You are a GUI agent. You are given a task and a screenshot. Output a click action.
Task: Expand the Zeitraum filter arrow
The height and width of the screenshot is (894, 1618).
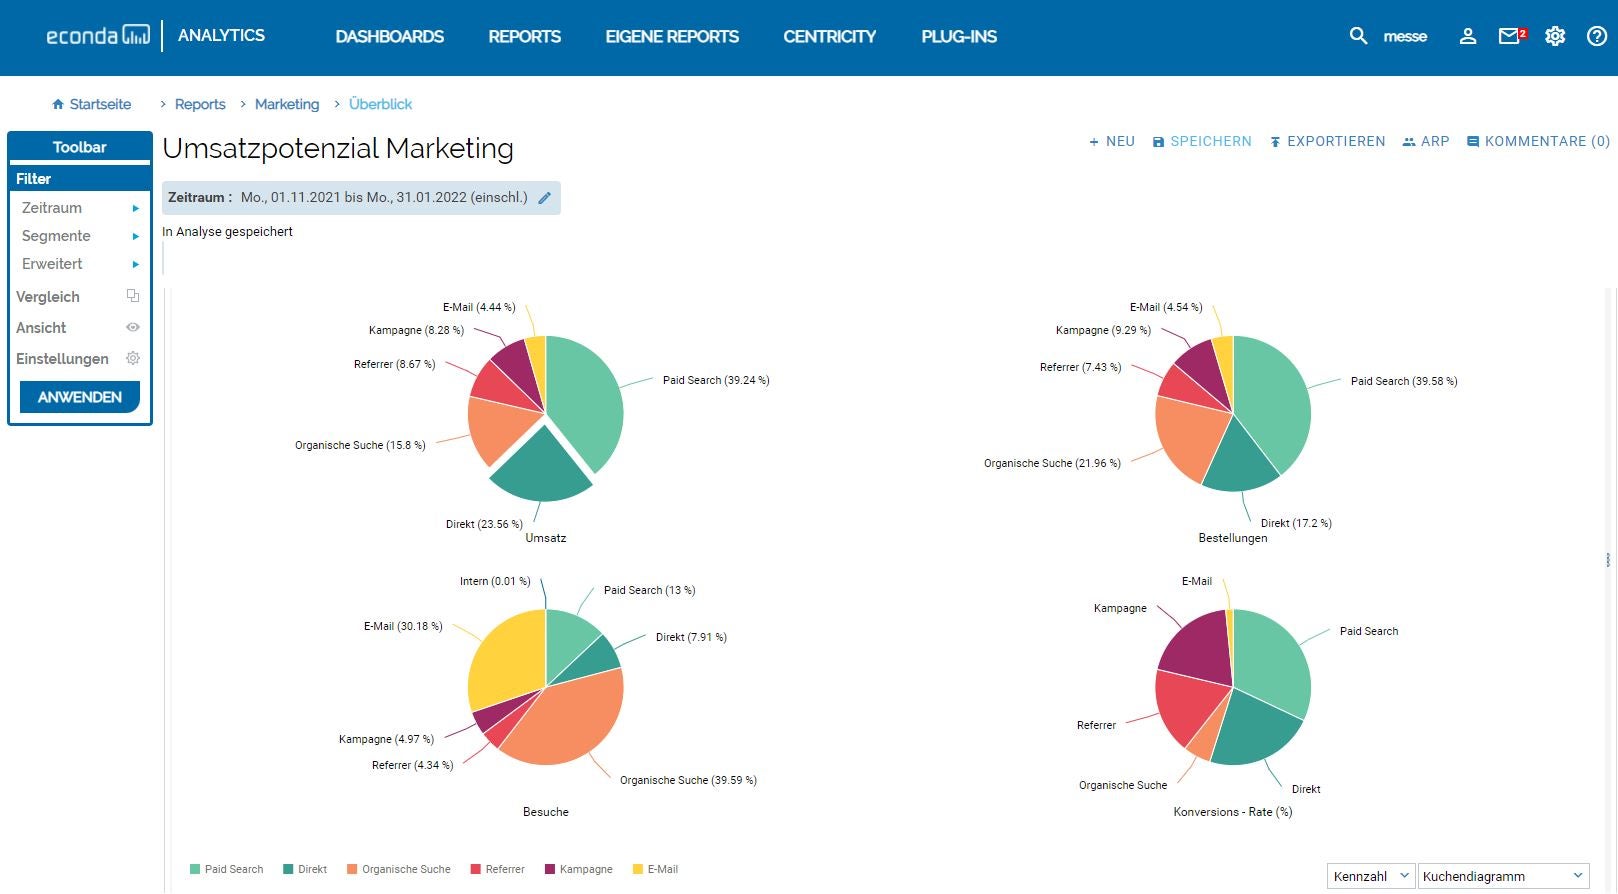point(135,208)
